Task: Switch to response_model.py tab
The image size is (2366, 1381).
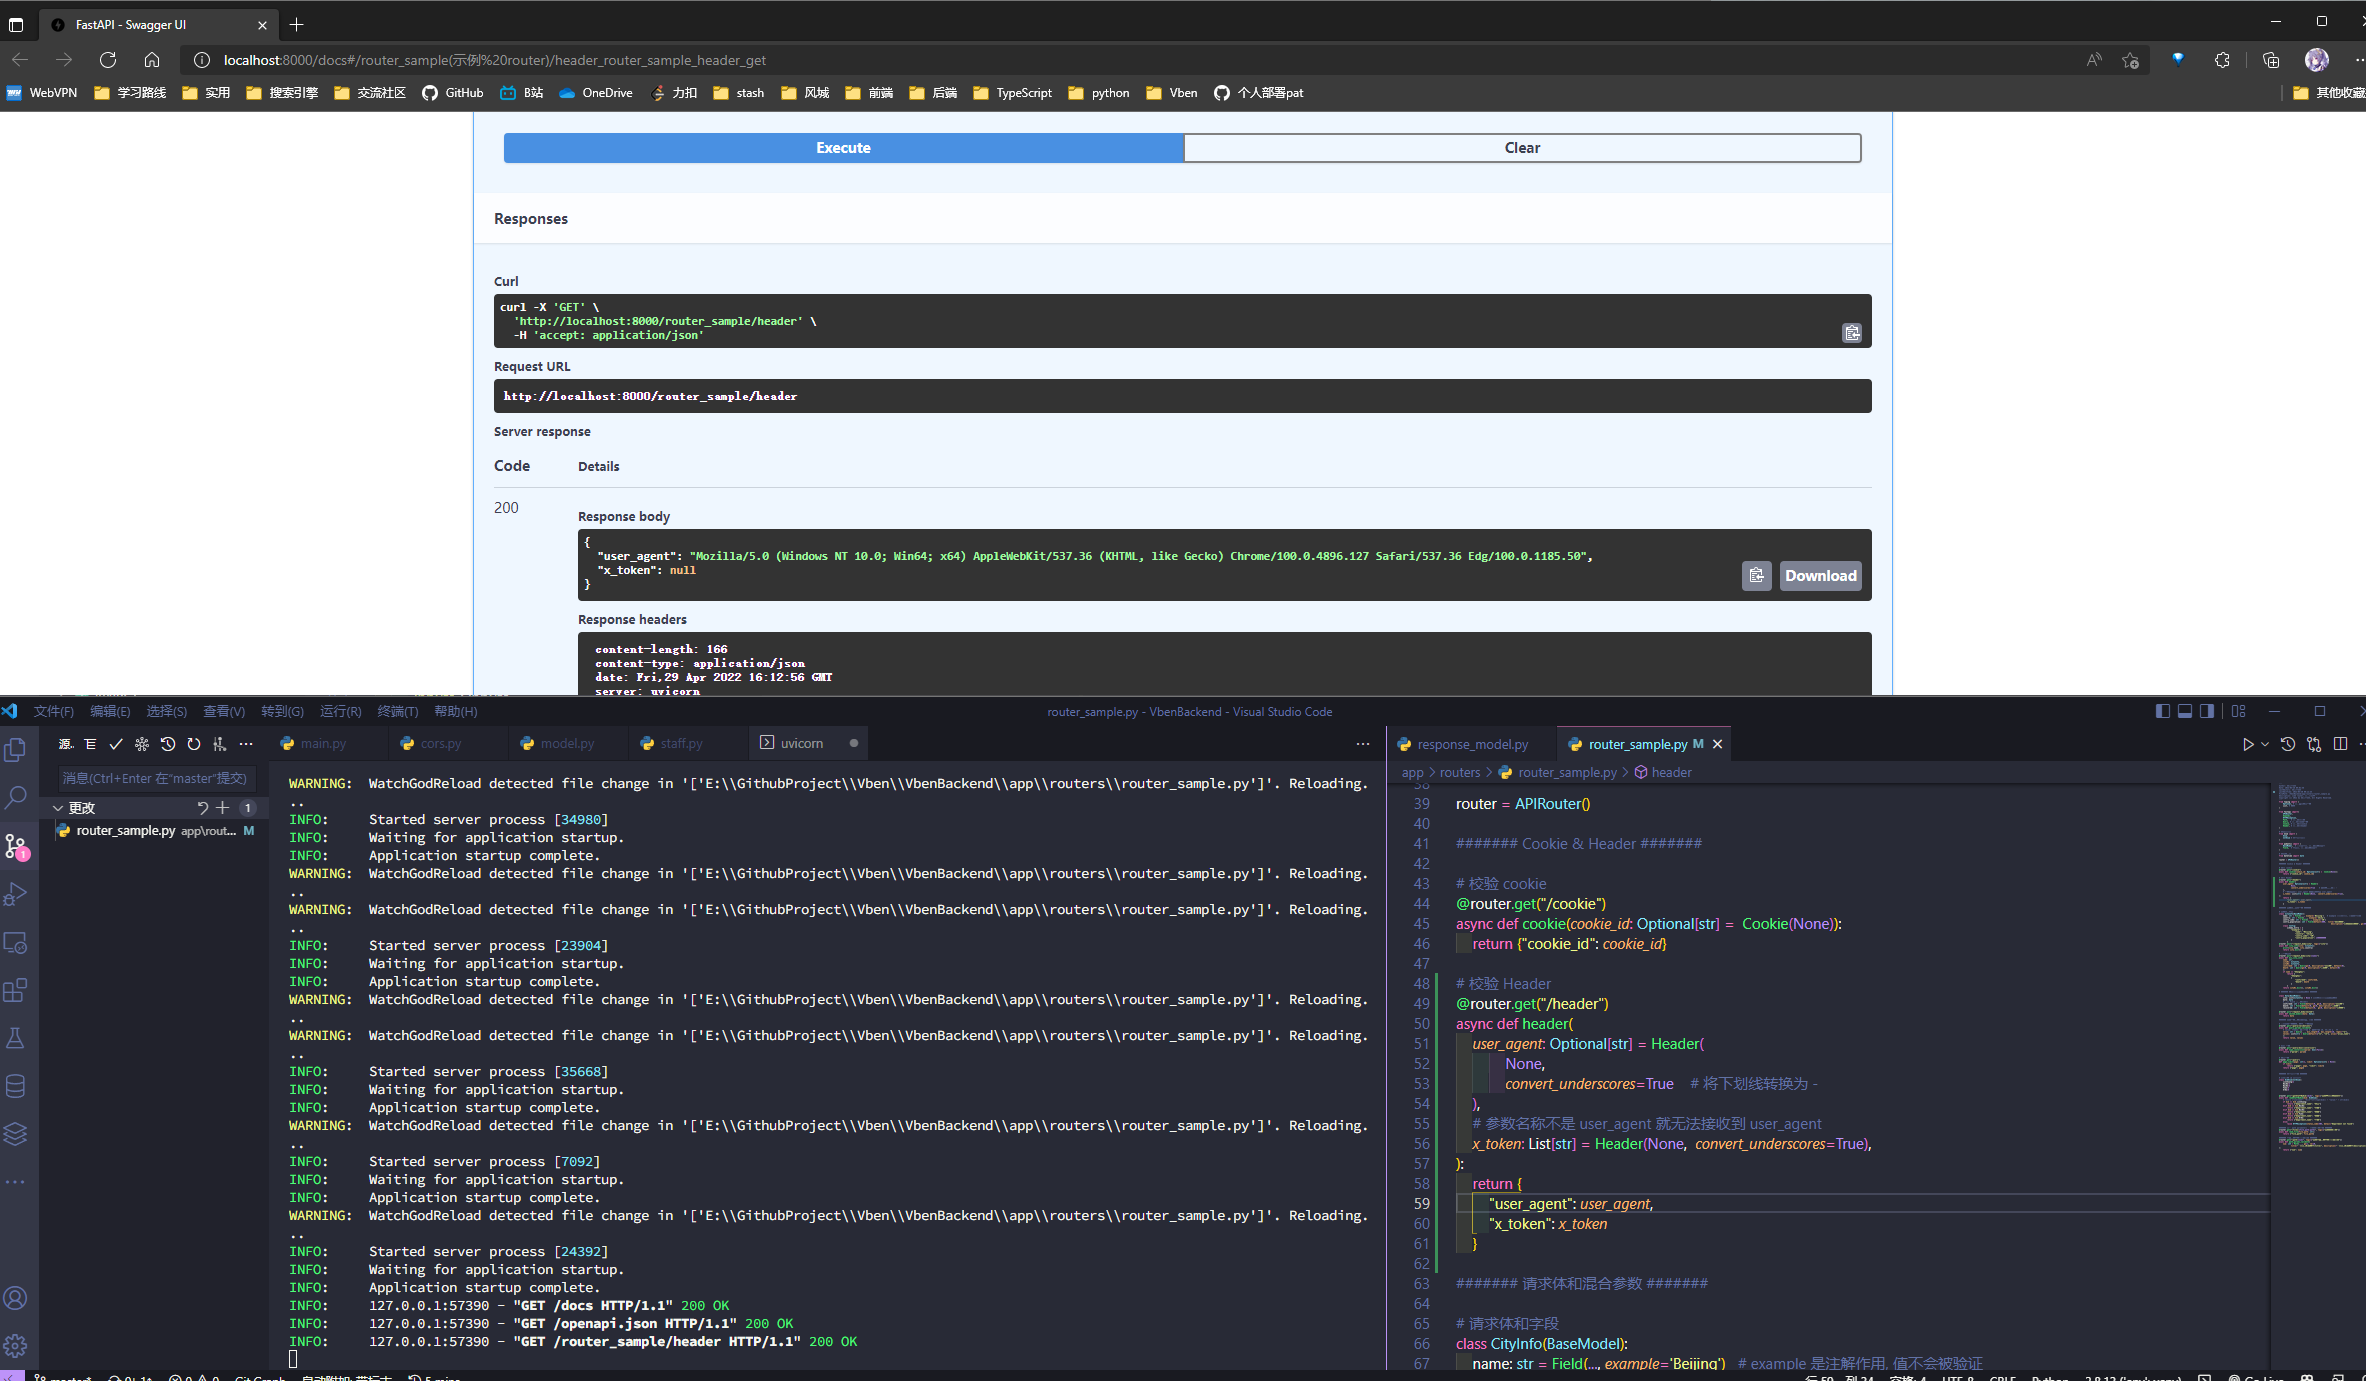Action: [x=1473, y=744]
